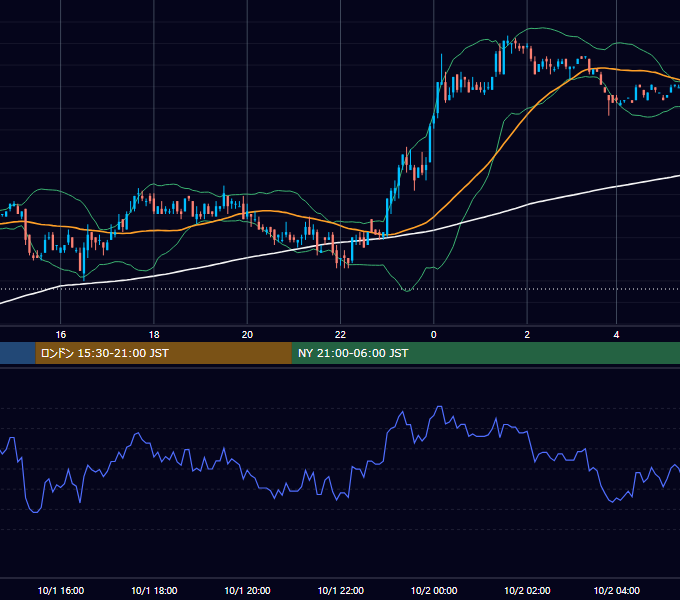Screen dimensions: 680x600
Task: Click the blue session bar before ロンドン
Action: click(18, 353)
